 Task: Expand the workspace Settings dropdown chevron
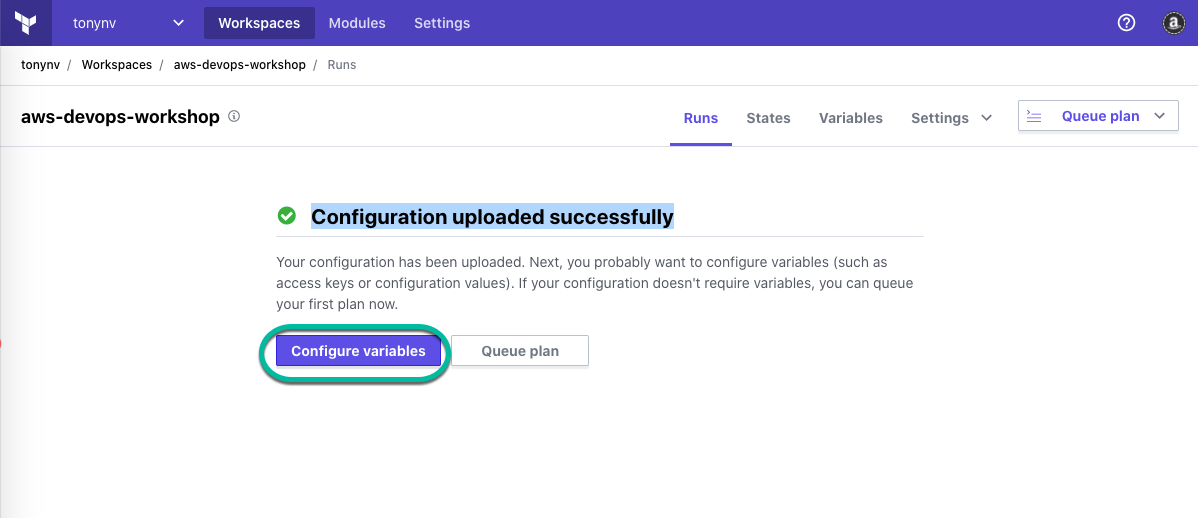(986, 118)
